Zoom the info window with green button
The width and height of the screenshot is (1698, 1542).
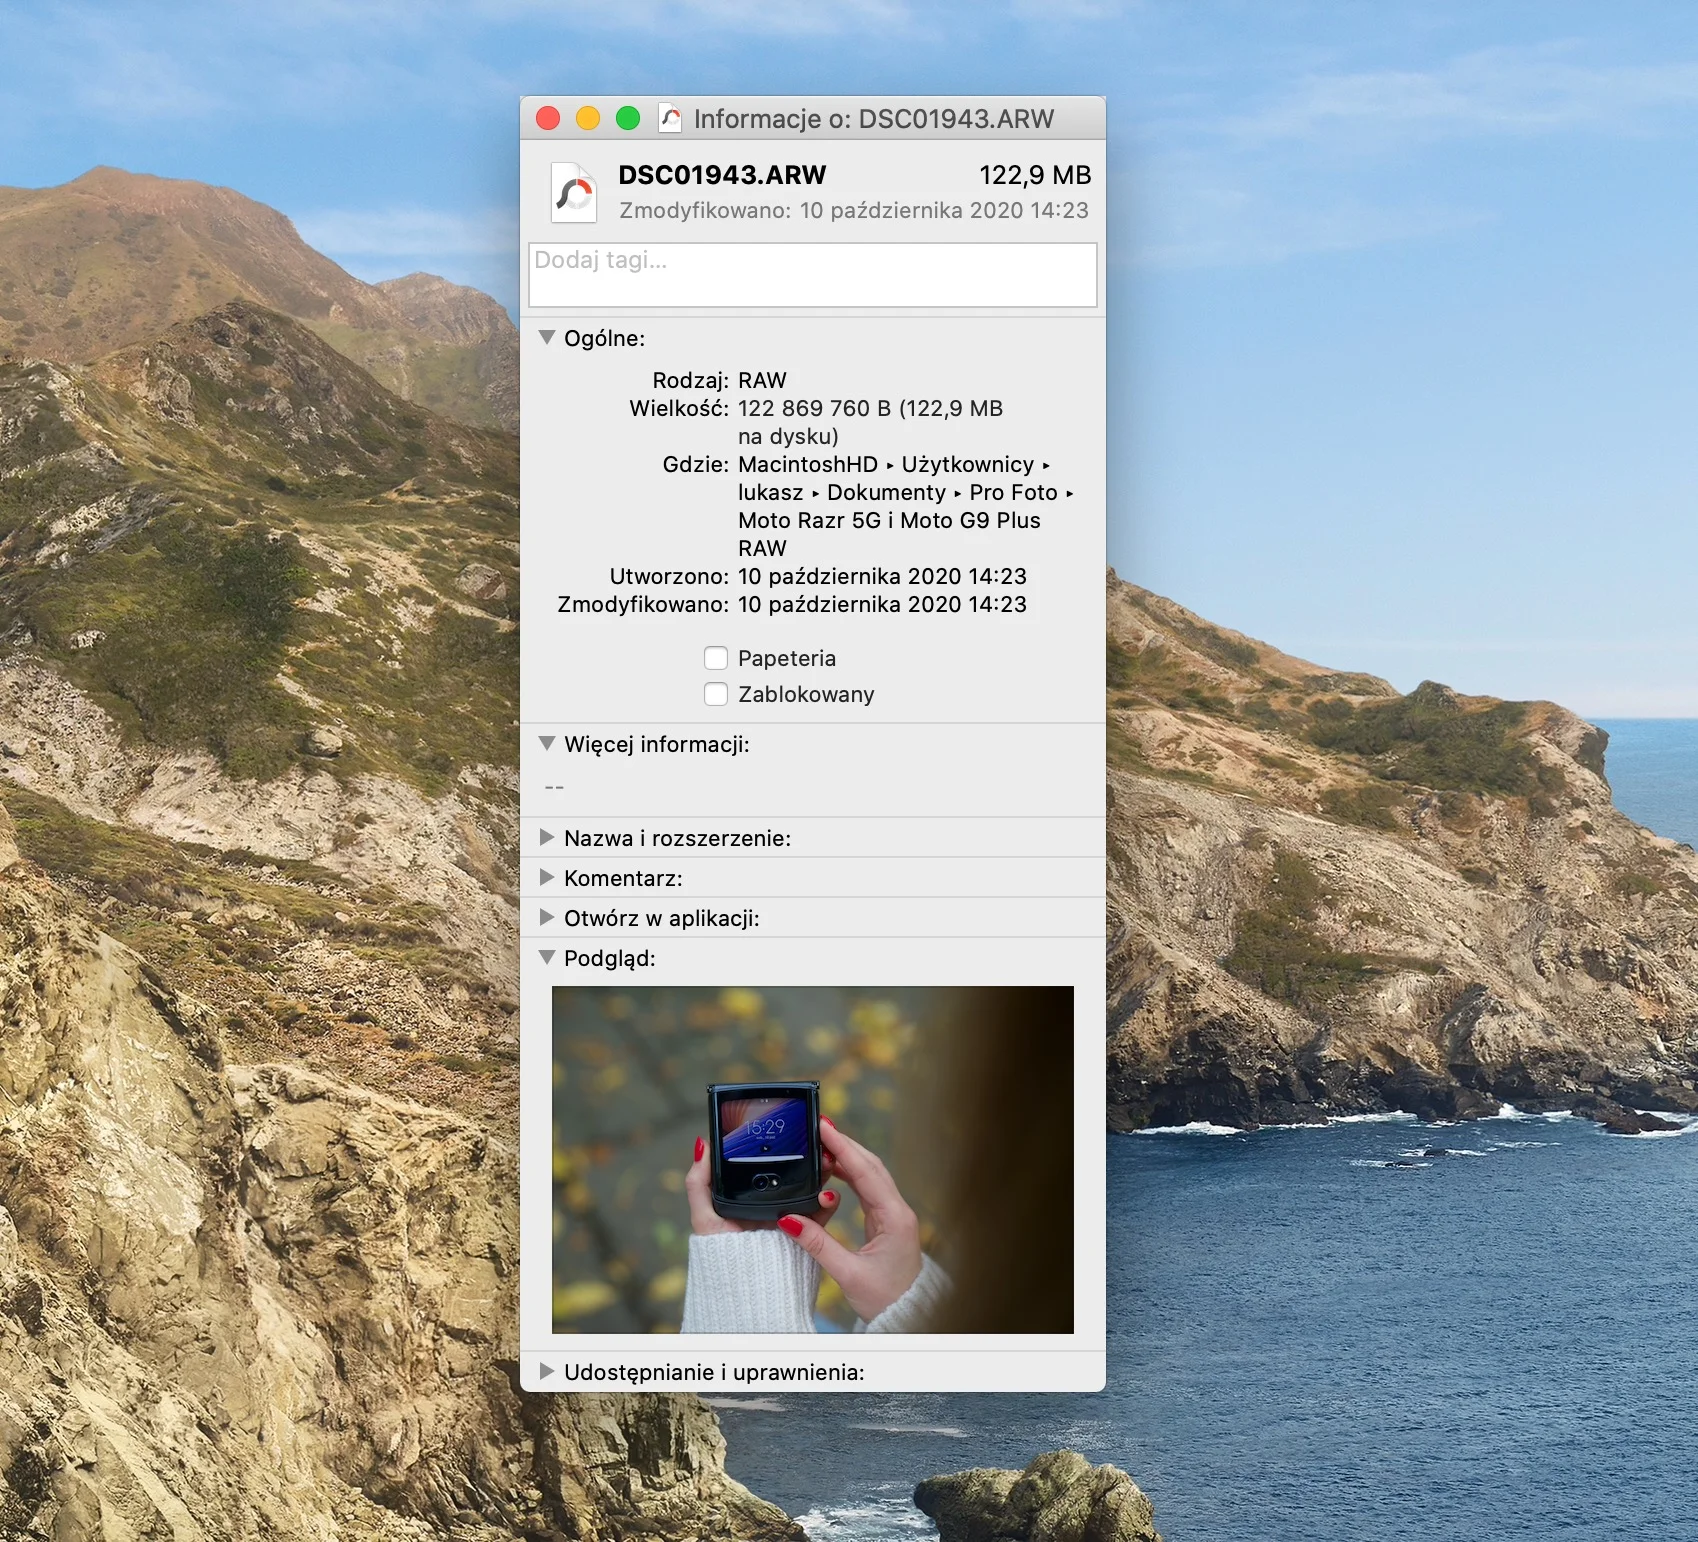(628, 118)
